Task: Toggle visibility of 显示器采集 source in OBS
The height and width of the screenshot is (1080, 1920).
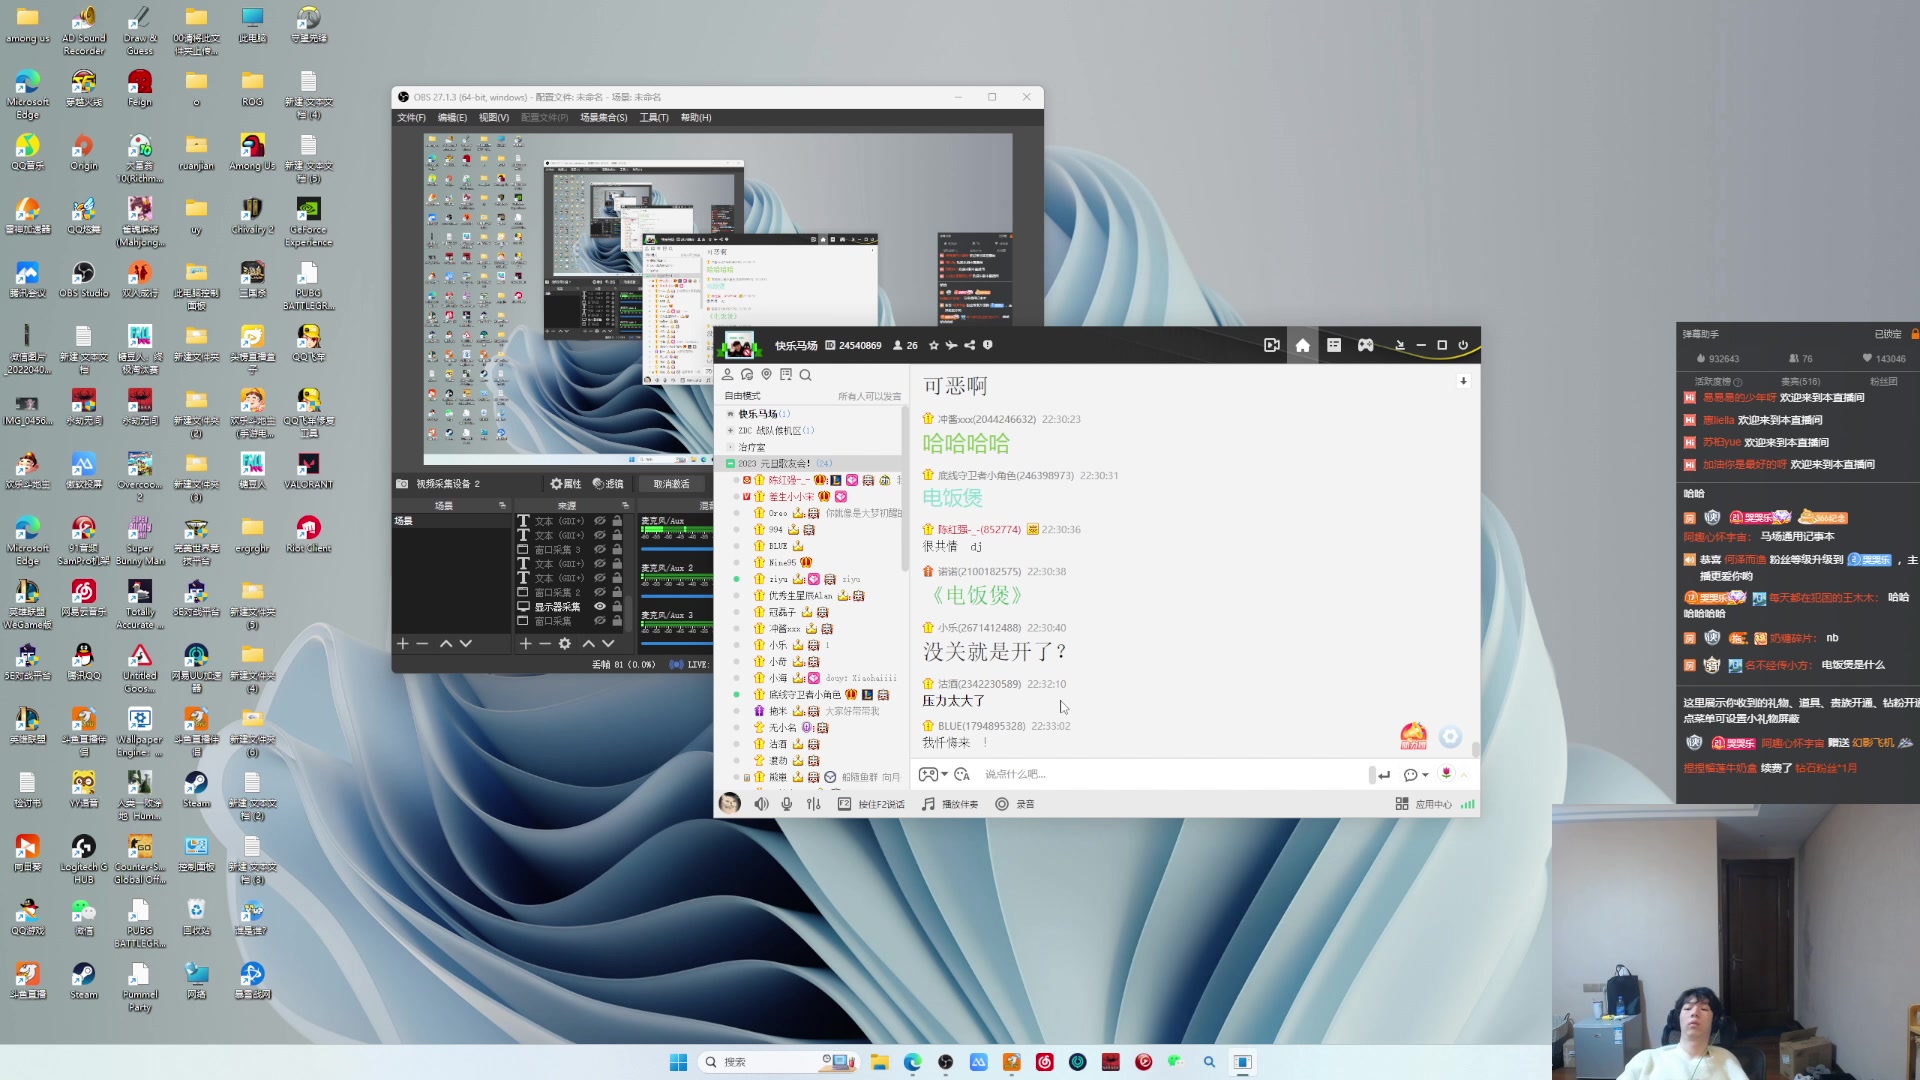Action: click(600, 607)
